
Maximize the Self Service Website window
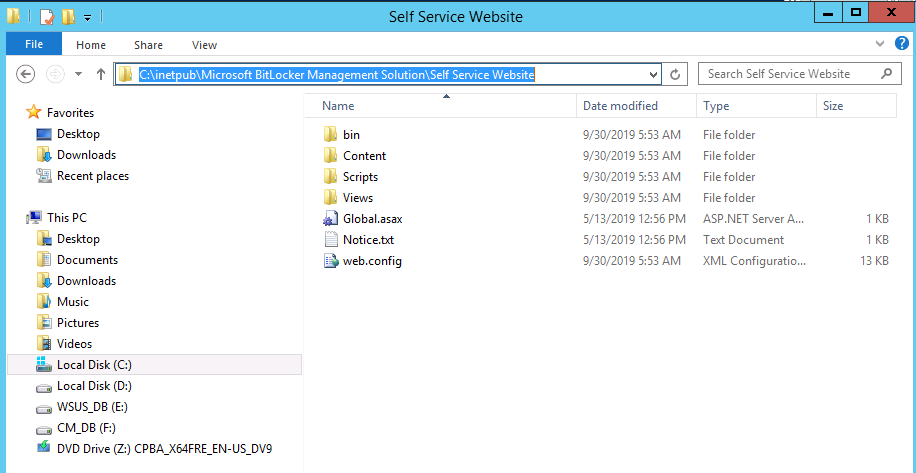(x=855, y=13)
